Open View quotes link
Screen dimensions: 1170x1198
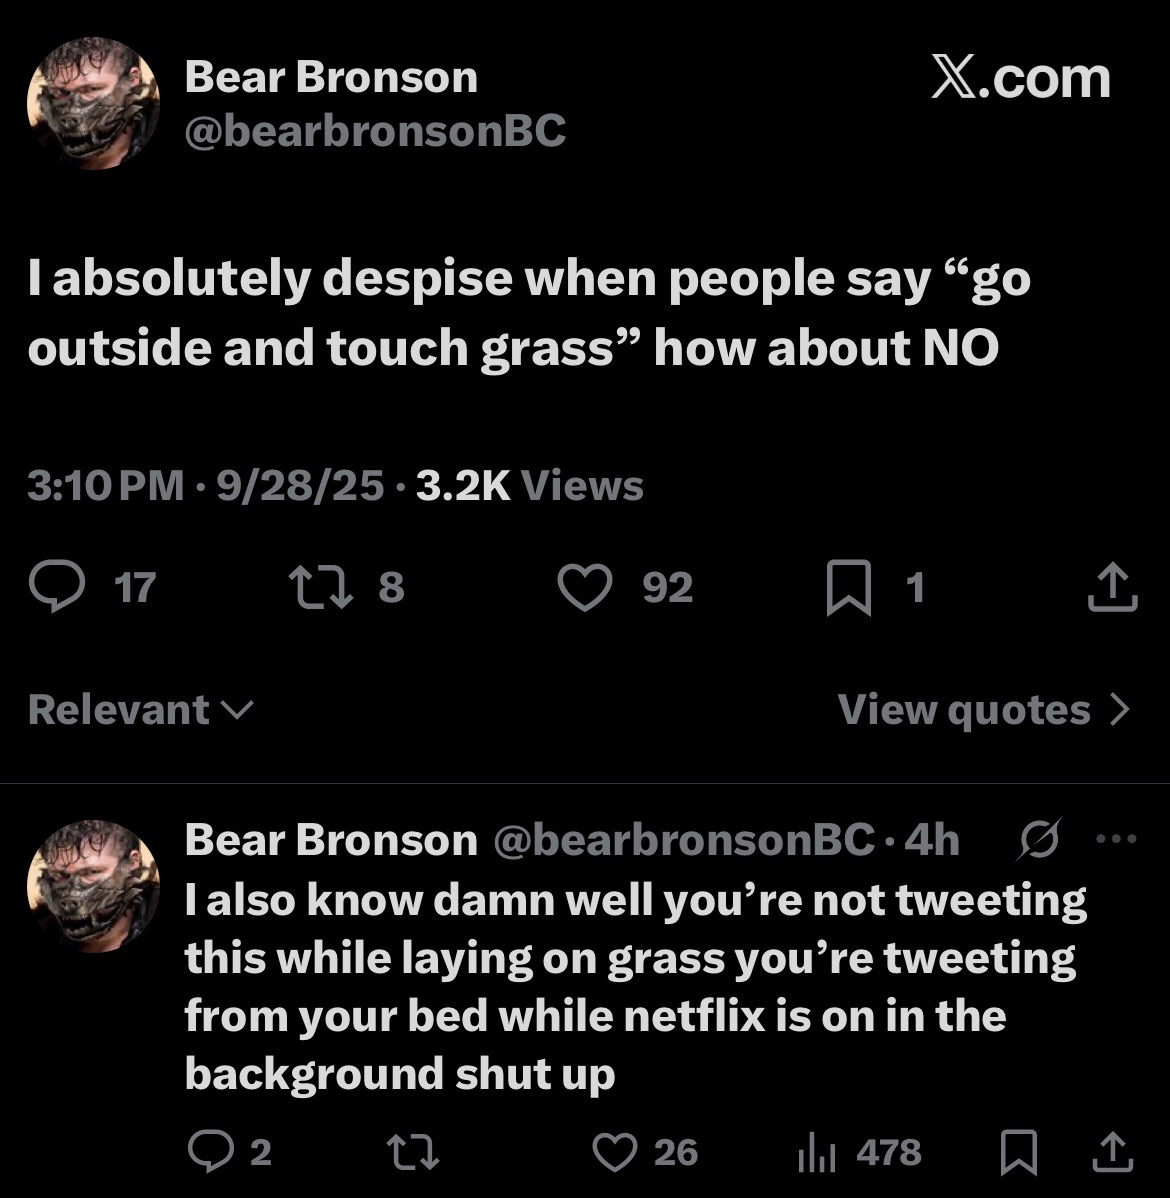[964, 710]
